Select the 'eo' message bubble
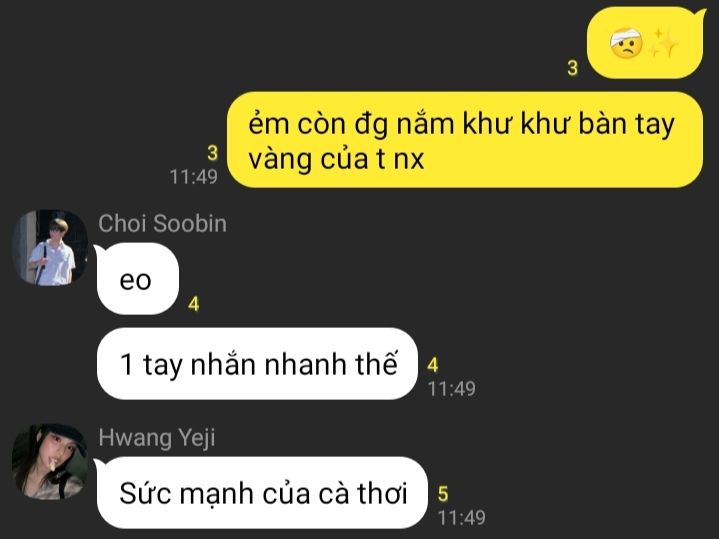This screenshot has height=539, width=719. [x=137, y=279]
